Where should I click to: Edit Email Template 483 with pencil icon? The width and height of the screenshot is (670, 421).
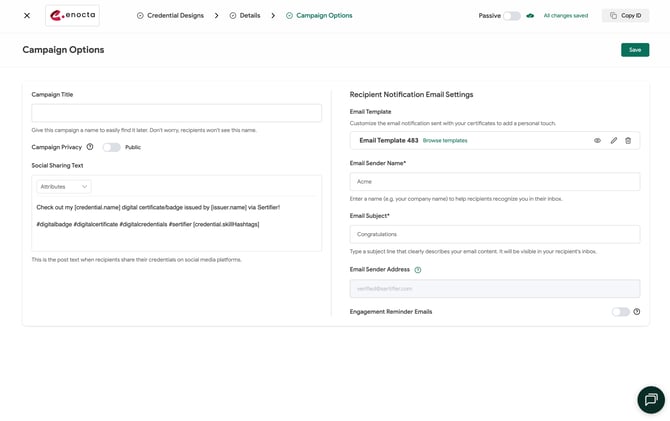pyautogui.click(x=614, y=141)
